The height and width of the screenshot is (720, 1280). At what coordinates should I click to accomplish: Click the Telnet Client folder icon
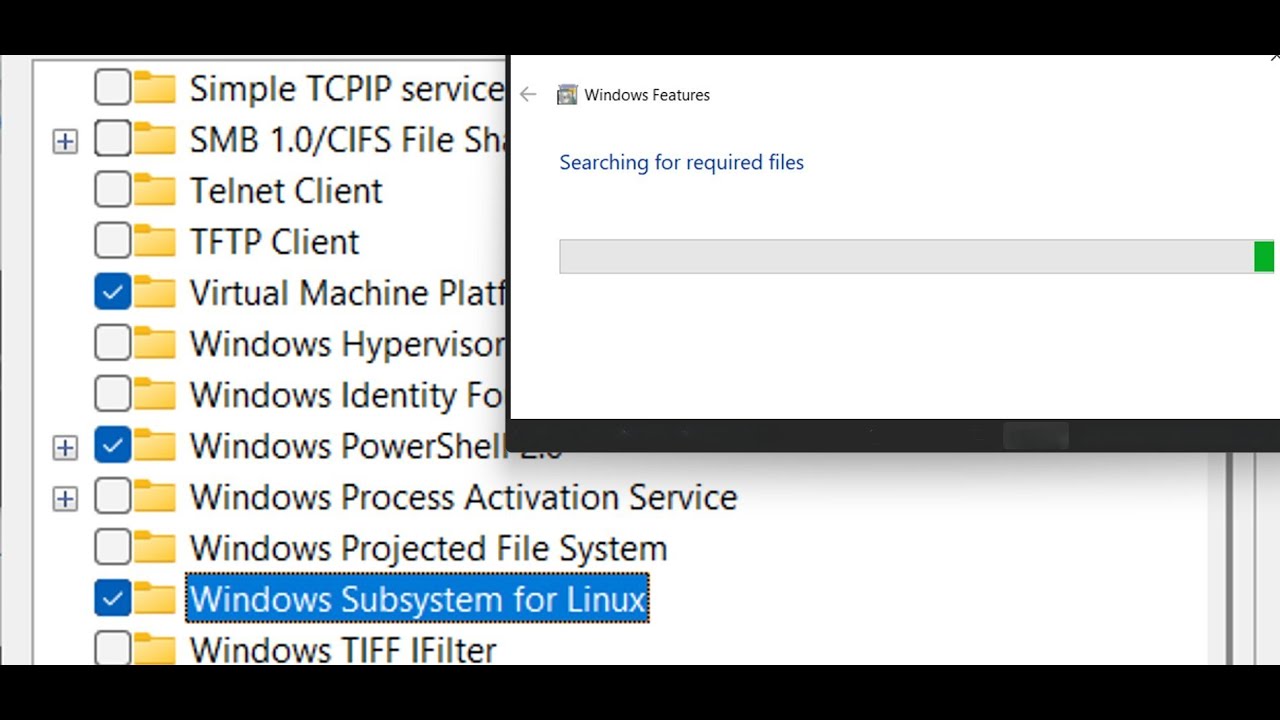coord(155,190)
